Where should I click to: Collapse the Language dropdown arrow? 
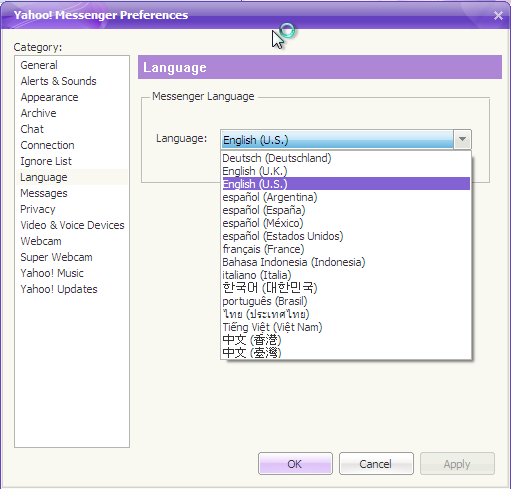(462, 139)
